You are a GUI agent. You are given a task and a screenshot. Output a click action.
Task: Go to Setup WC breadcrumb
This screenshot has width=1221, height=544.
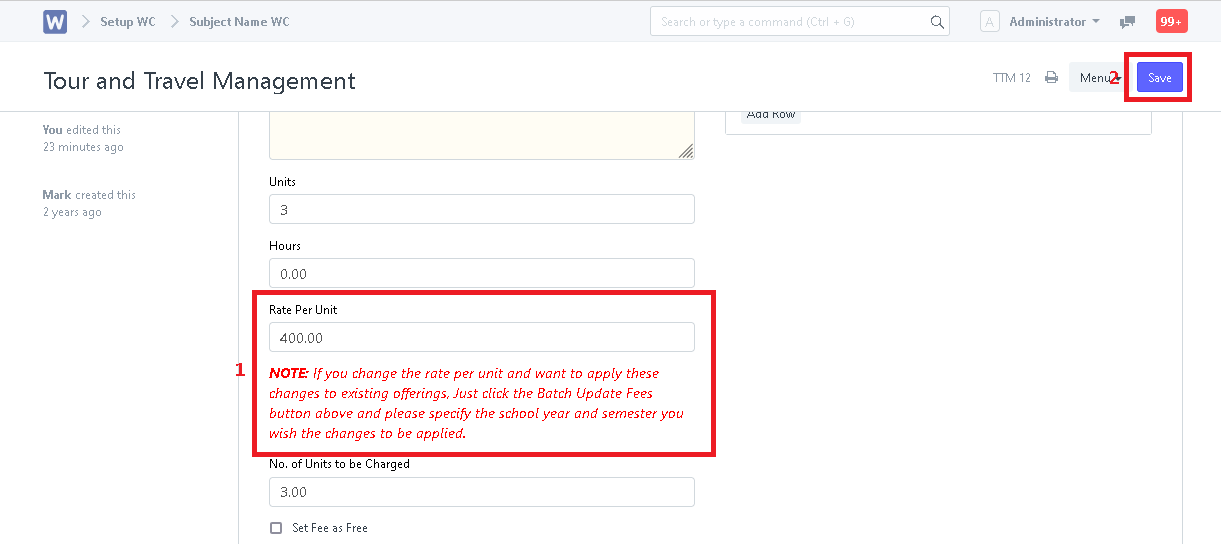point(127,21)
